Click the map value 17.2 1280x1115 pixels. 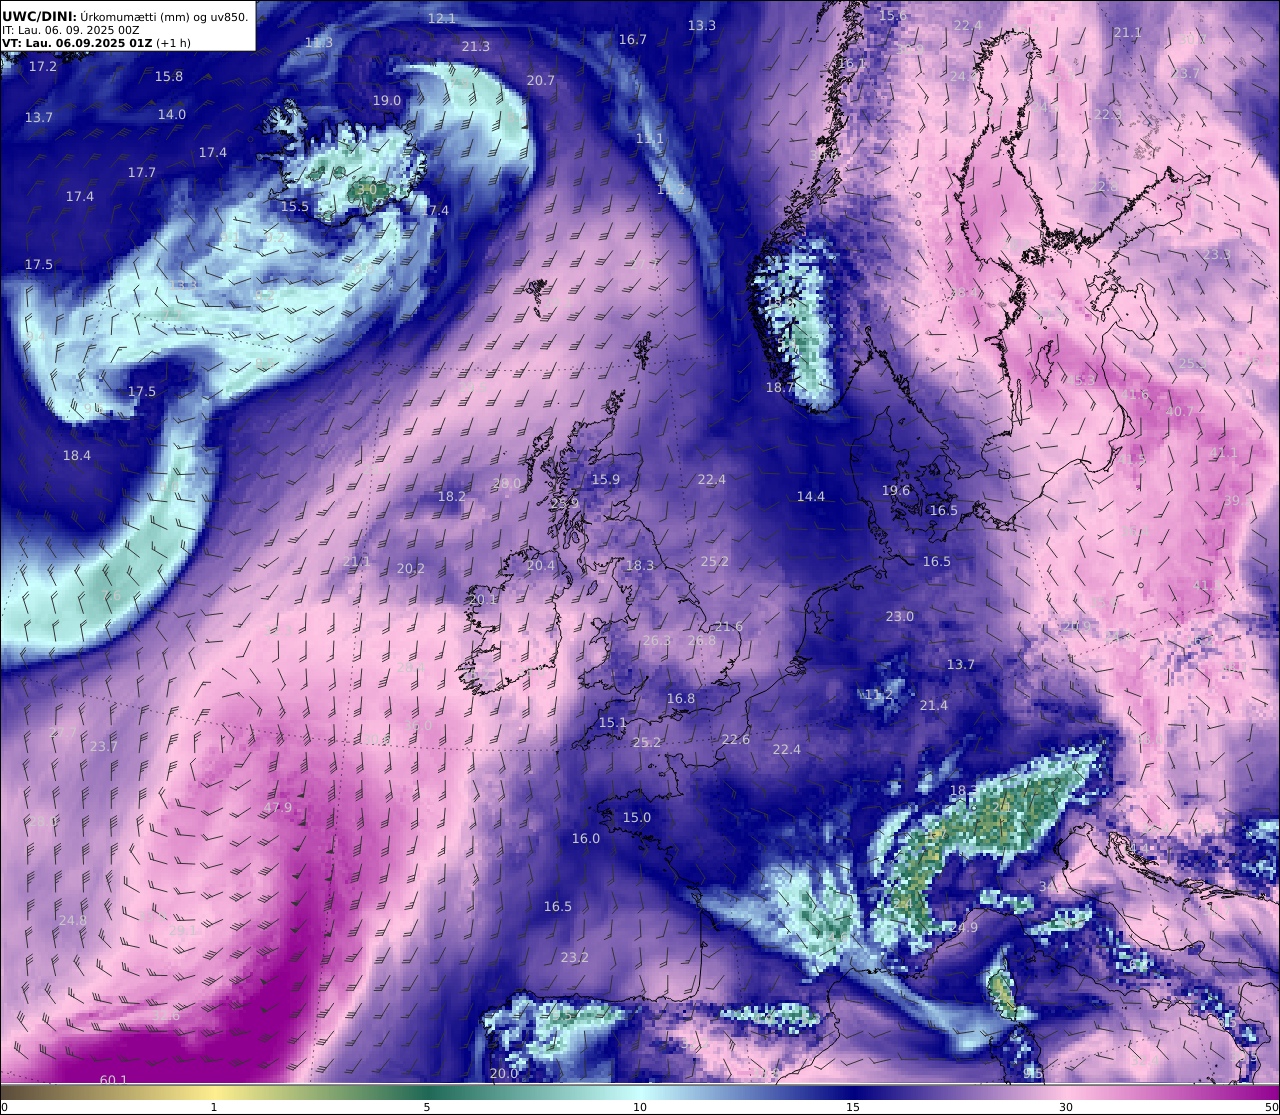(x=43, y=66)
